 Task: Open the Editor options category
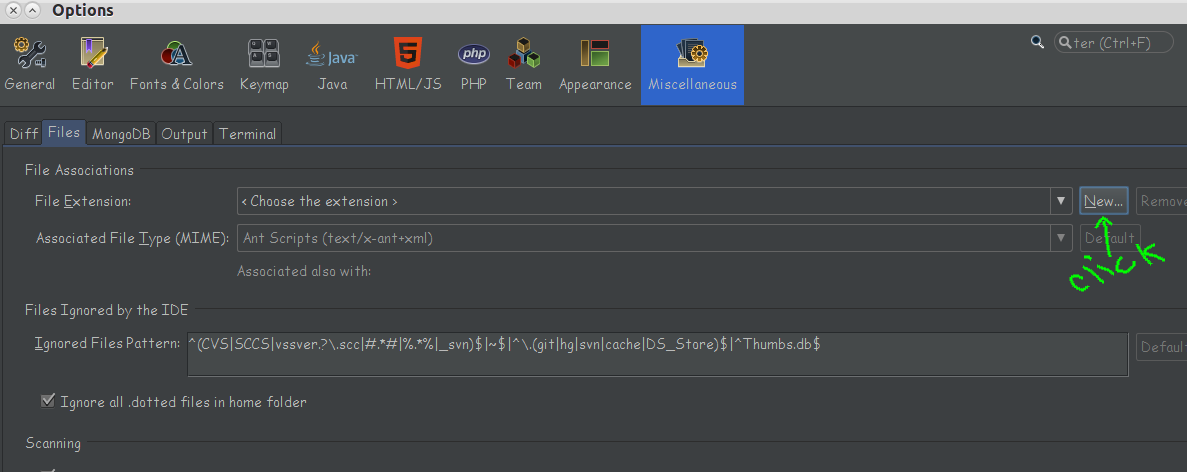(x=93, y=65)
